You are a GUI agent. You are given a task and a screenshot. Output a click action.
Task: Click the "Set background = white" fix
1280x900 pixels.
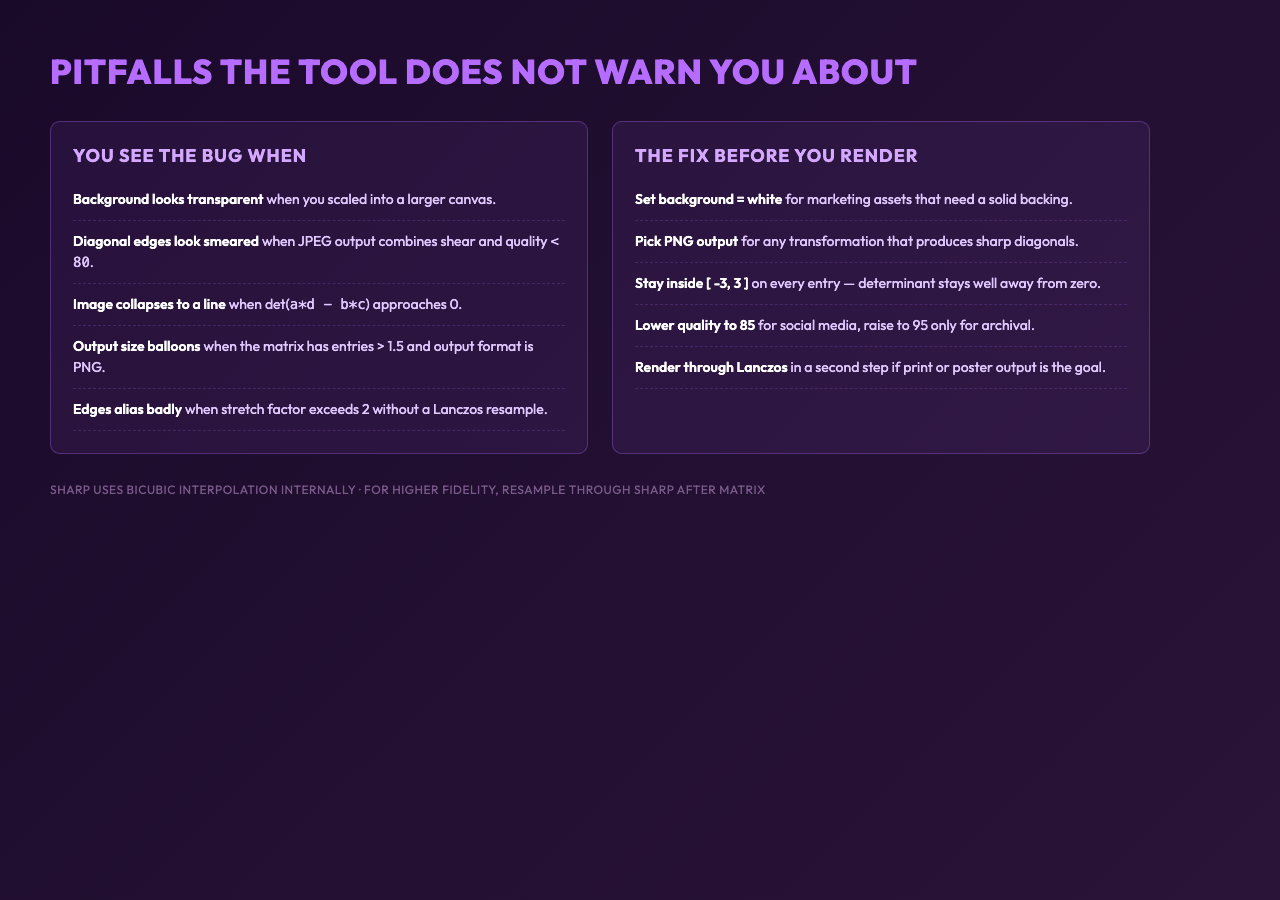pos(881,199)
